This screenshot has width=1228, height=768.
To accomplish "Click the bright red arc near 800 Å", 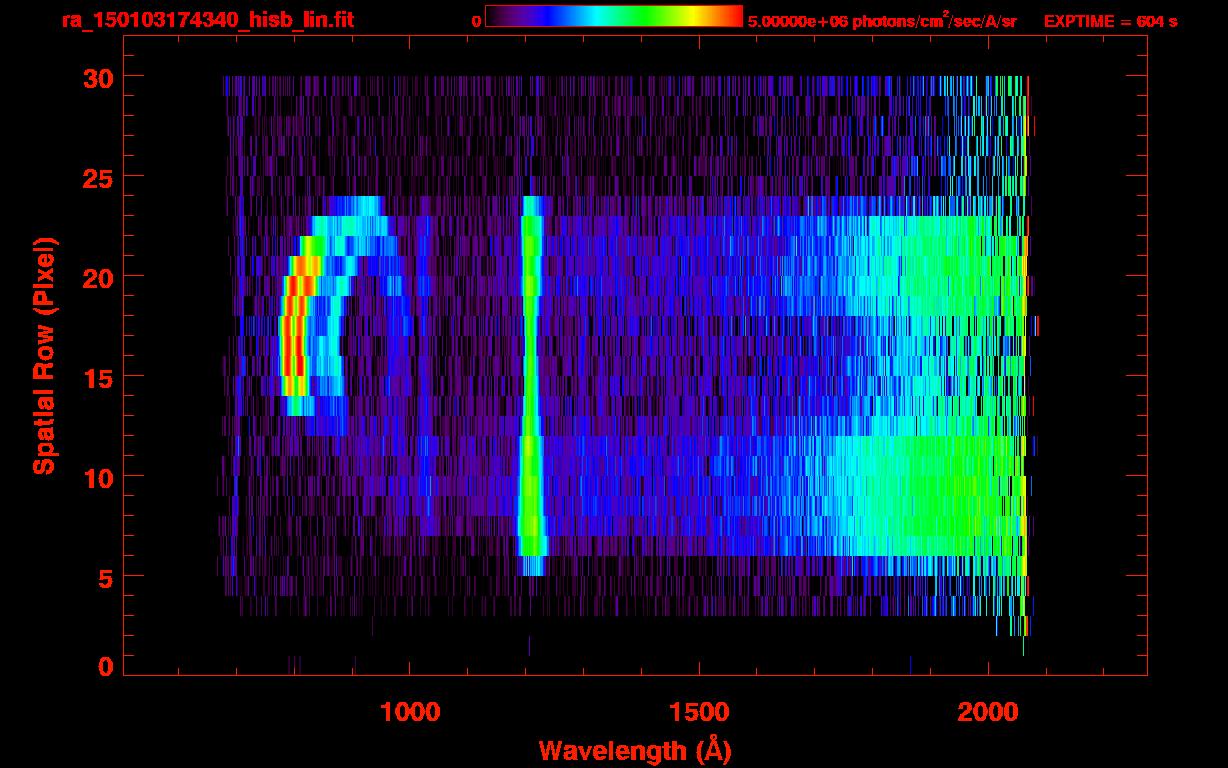I will 292,340.
